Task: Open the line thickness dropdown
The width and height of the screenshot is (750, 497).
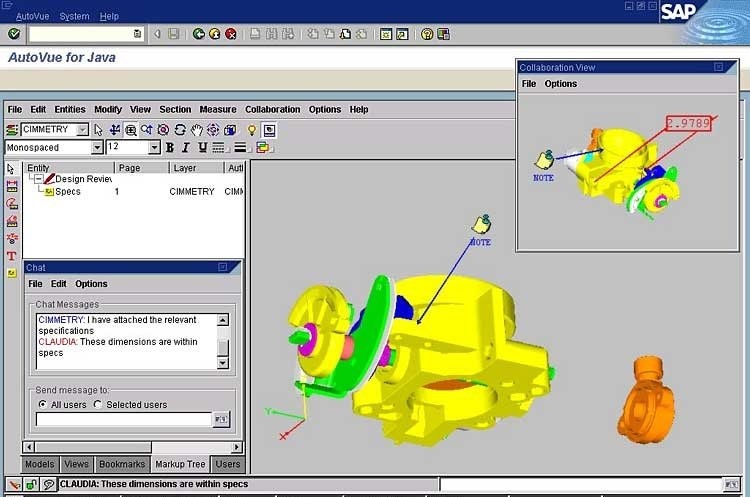Action: [241, 148]
